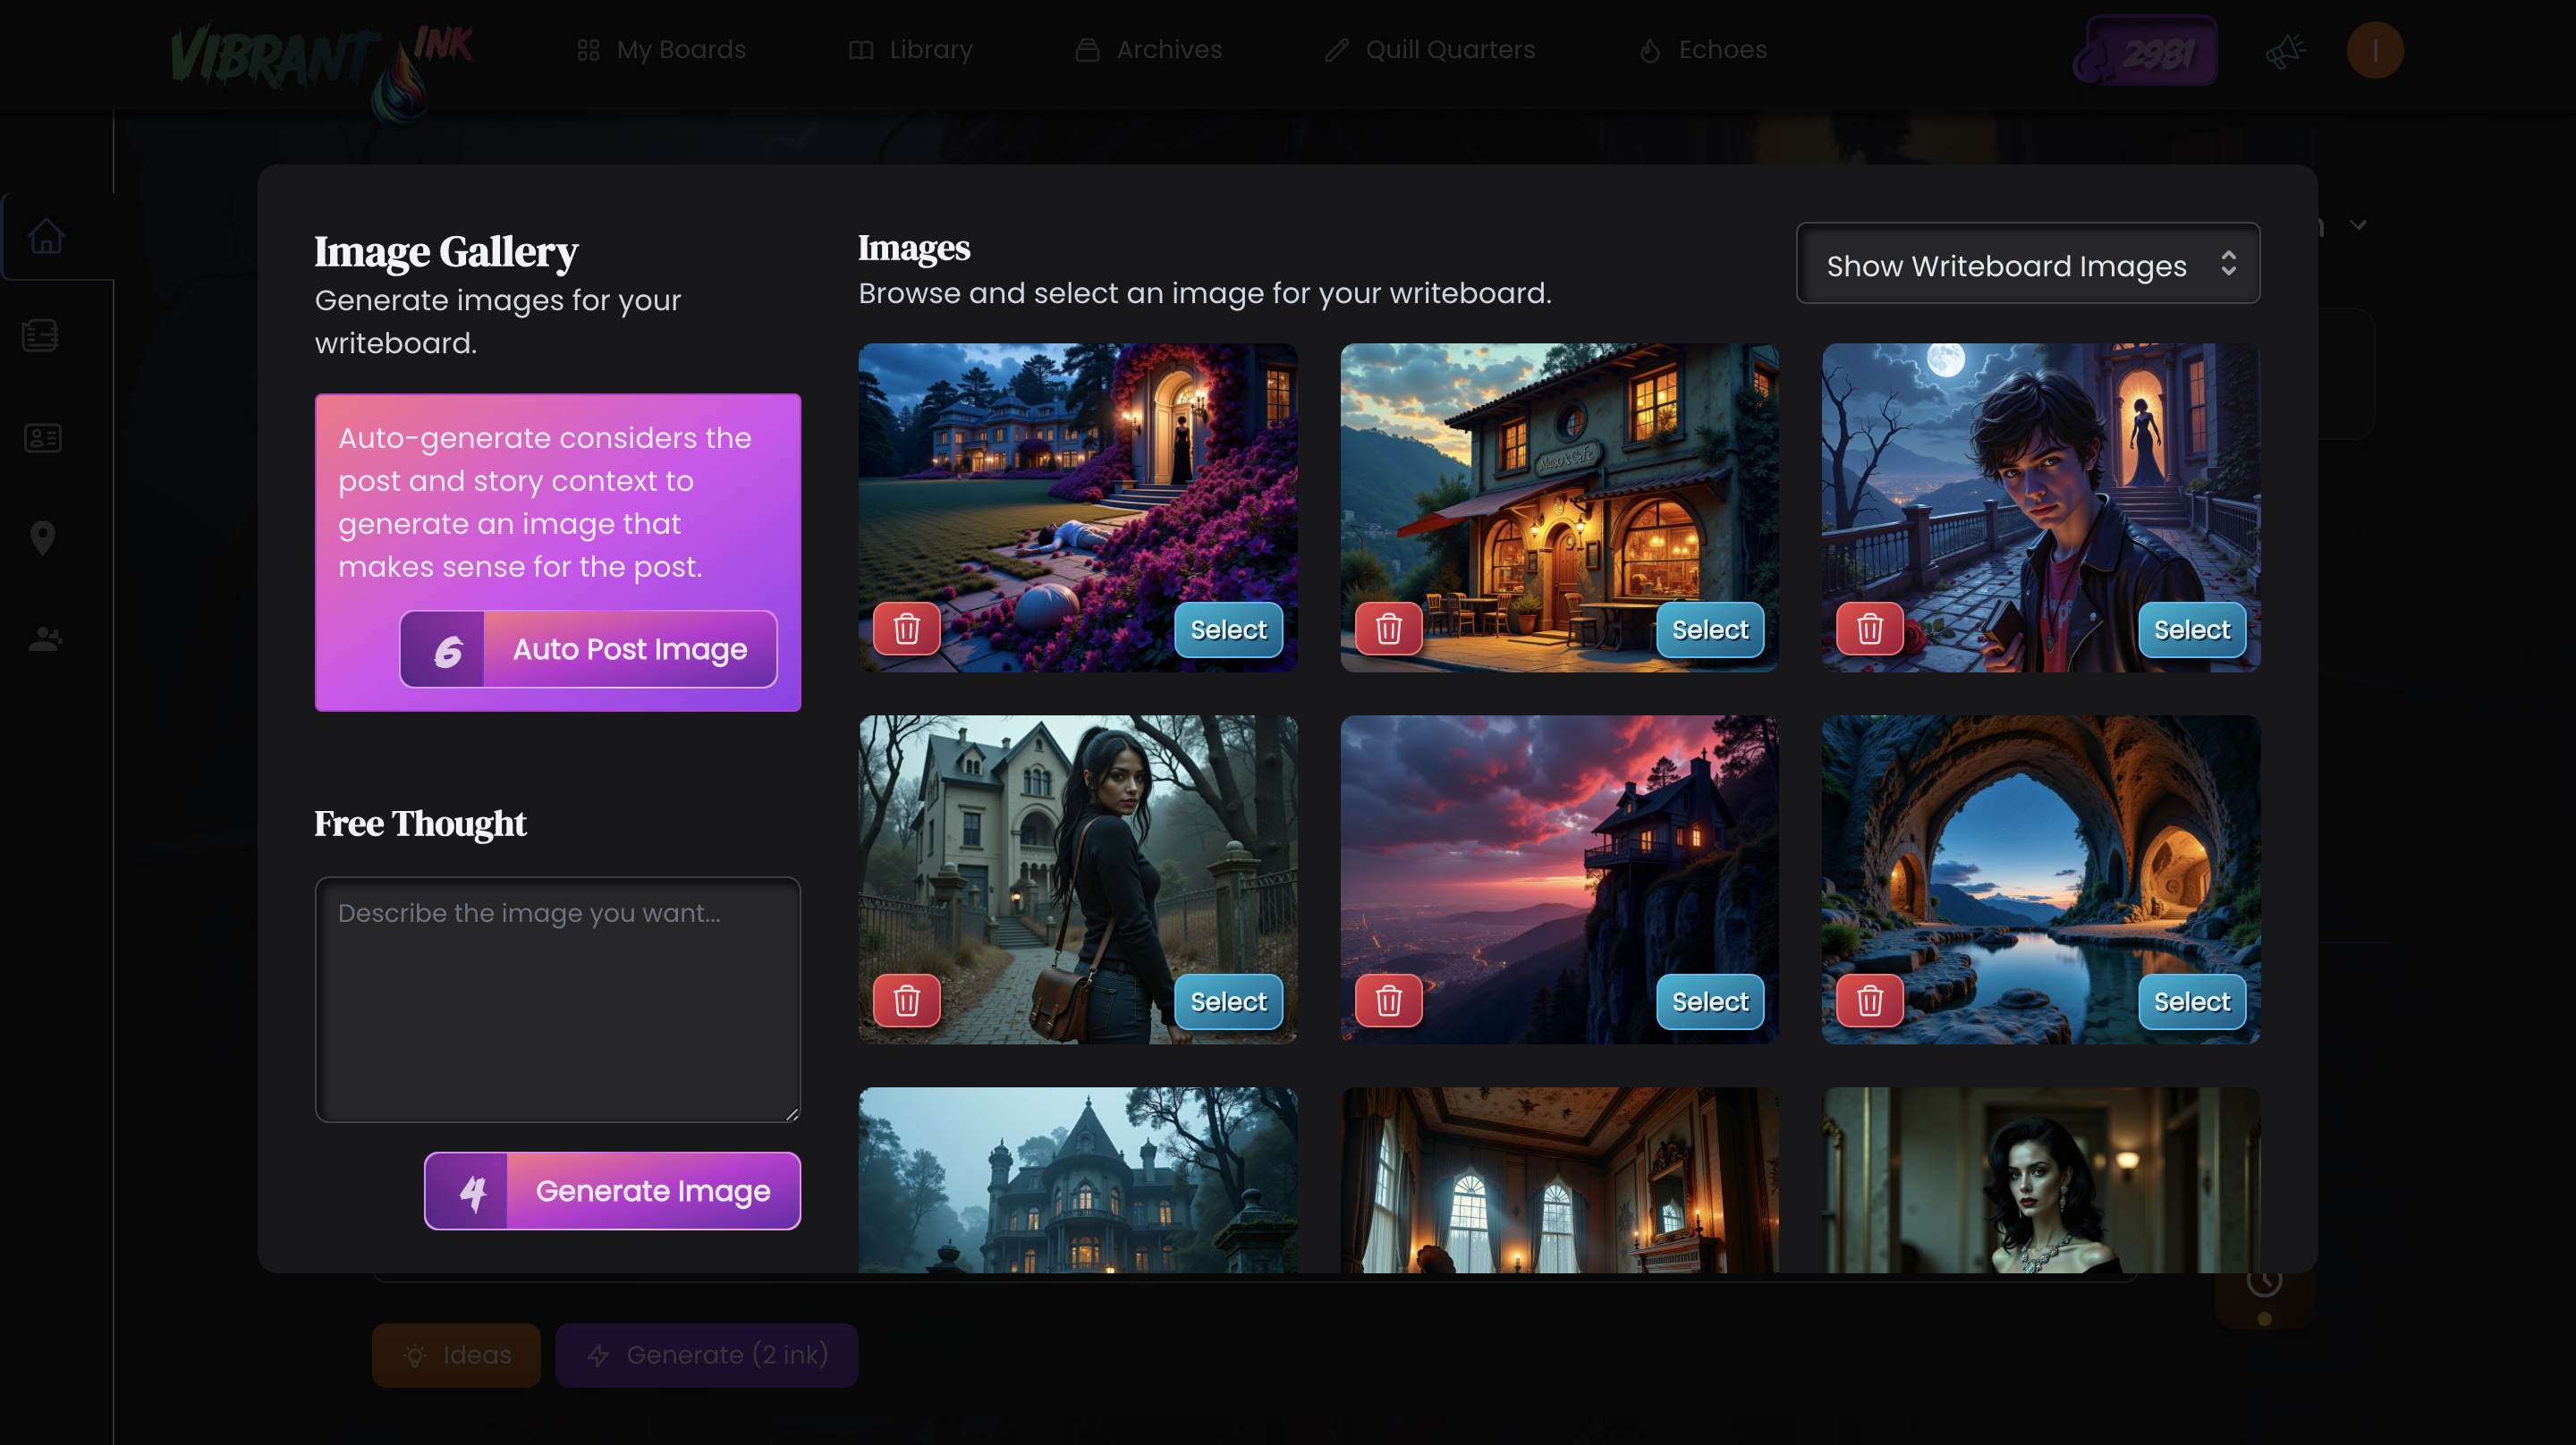Viewport: 2576px width, 1445px height.
Task: Open the user avatar in header
Action: pos(2374,50)
